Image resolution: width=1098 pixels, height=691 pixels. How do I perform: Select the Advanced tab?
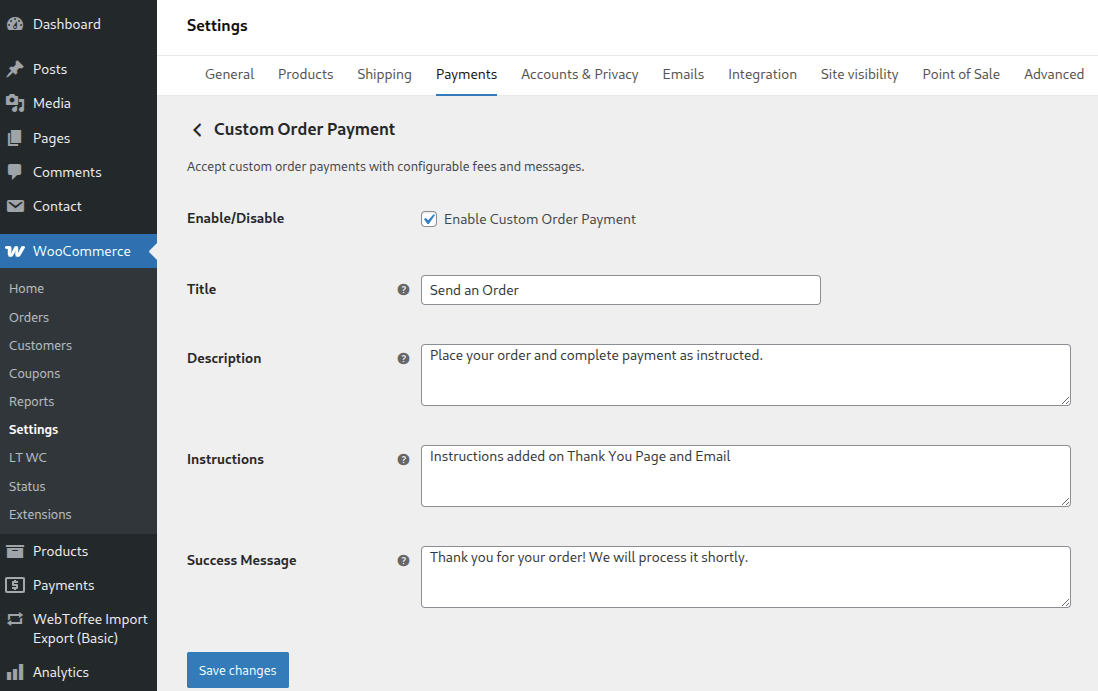tap(1054, 75)
